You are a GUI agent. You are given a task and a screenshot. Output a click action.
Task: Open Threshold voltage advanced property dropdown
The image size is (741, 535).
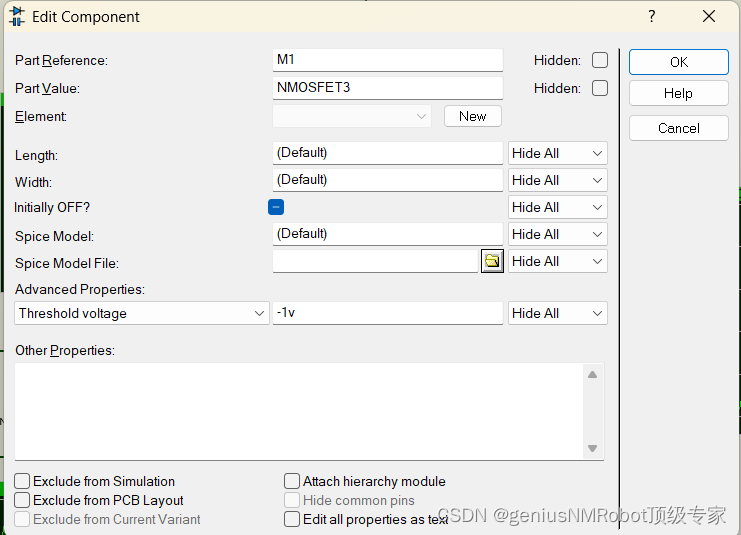142,313
